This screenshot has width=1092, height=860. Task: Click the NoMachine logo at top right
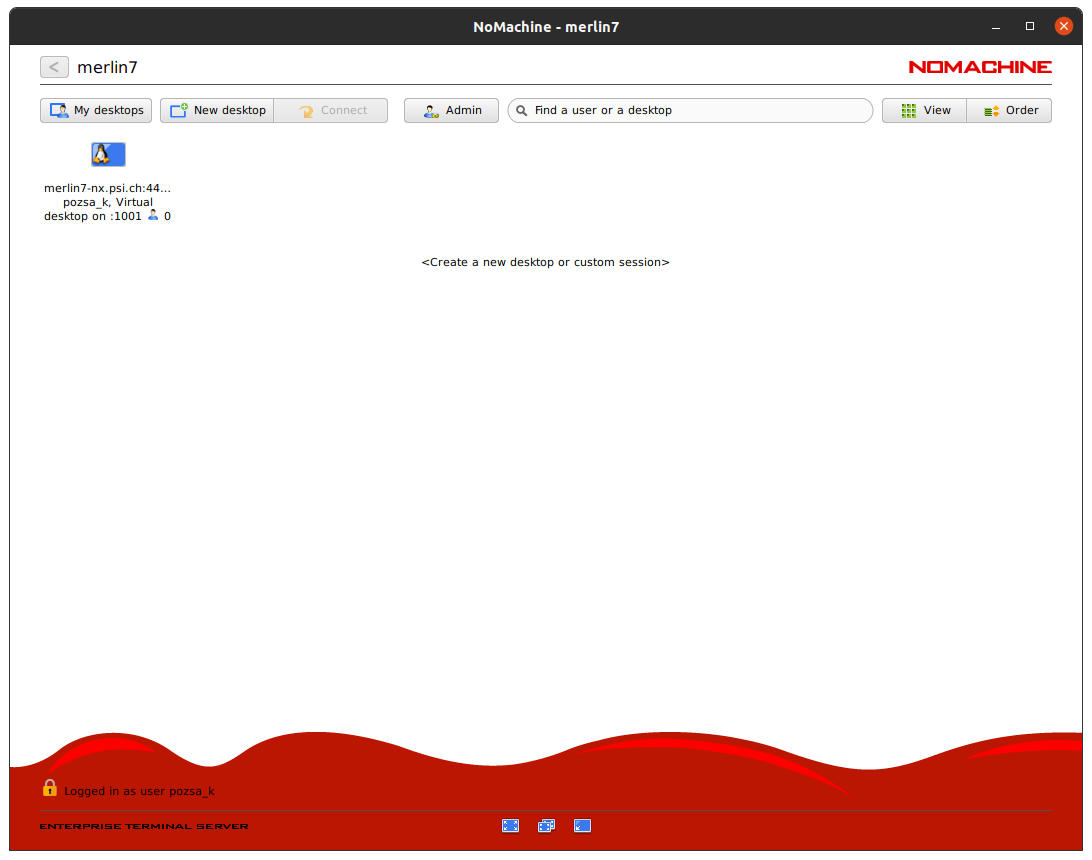click(x=979, y=67)
